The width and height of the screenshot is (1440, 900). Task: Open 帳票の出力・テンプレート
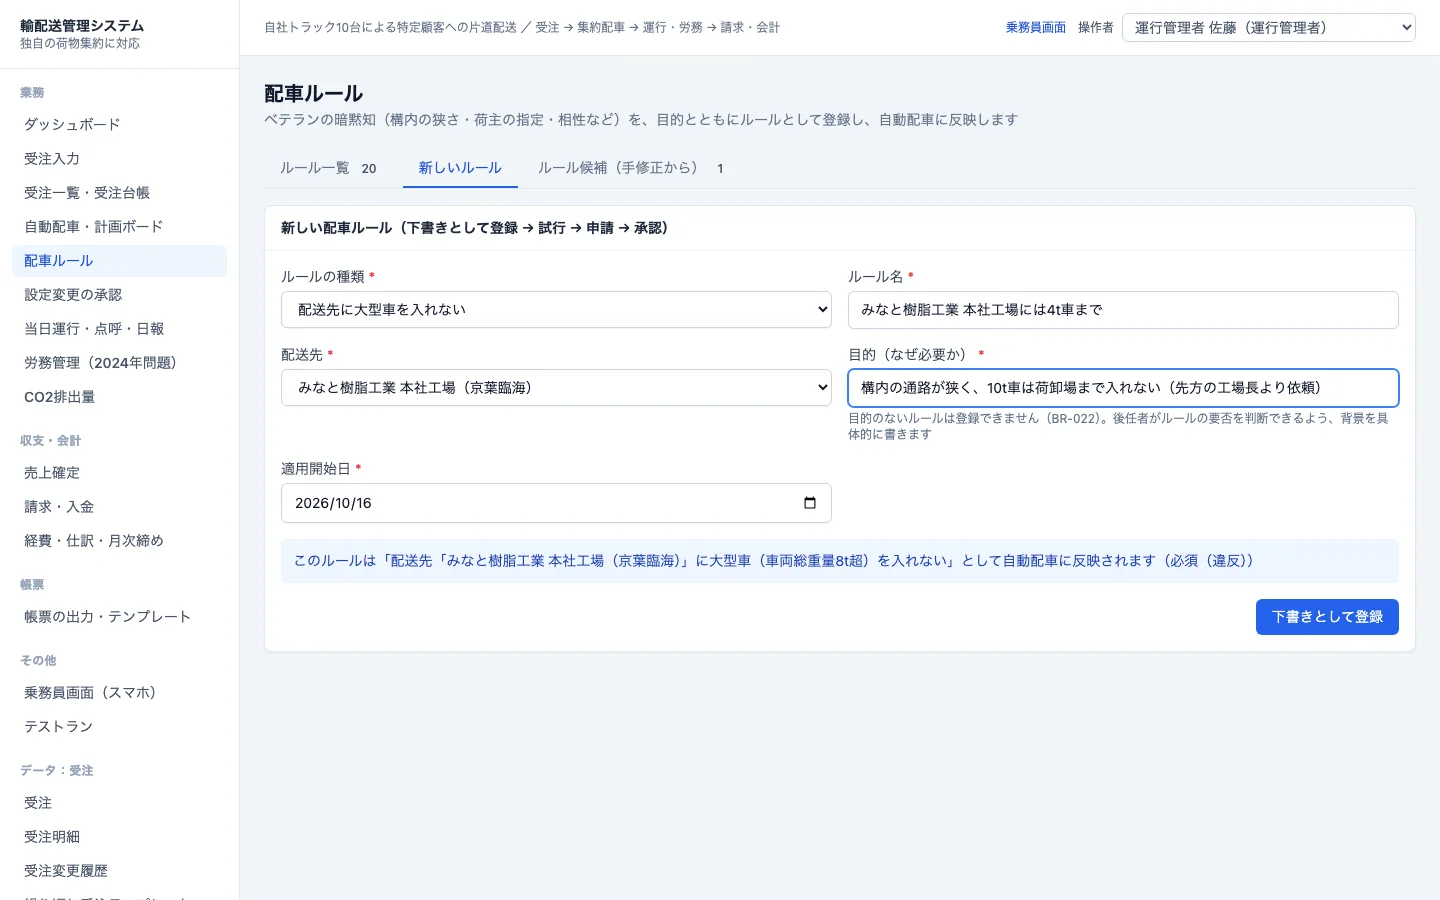(119, 617)
